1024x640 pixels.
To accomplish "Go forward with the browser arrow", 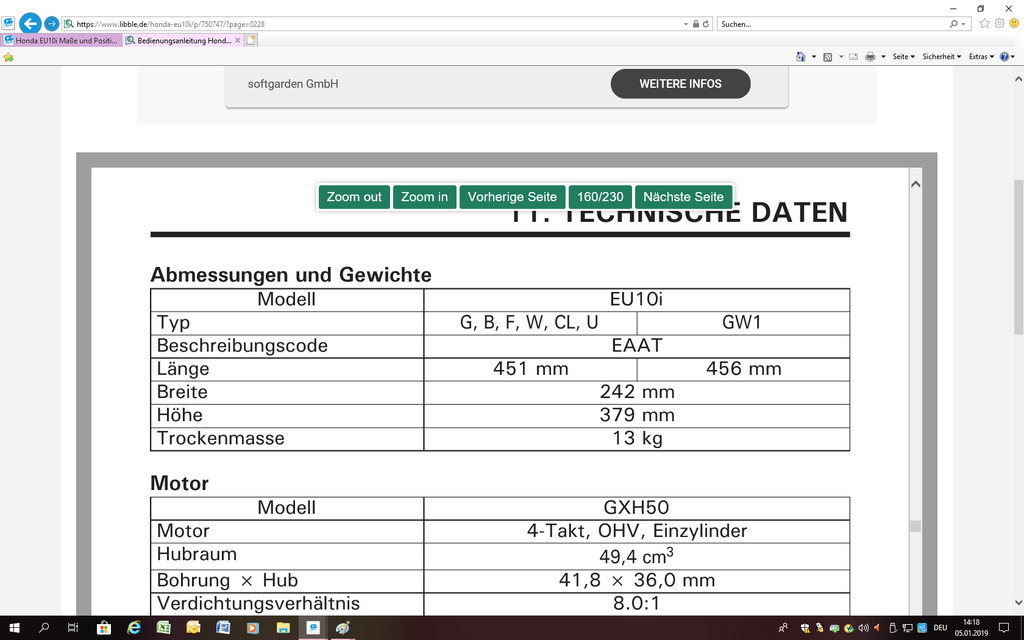I will tap(52, 24).
